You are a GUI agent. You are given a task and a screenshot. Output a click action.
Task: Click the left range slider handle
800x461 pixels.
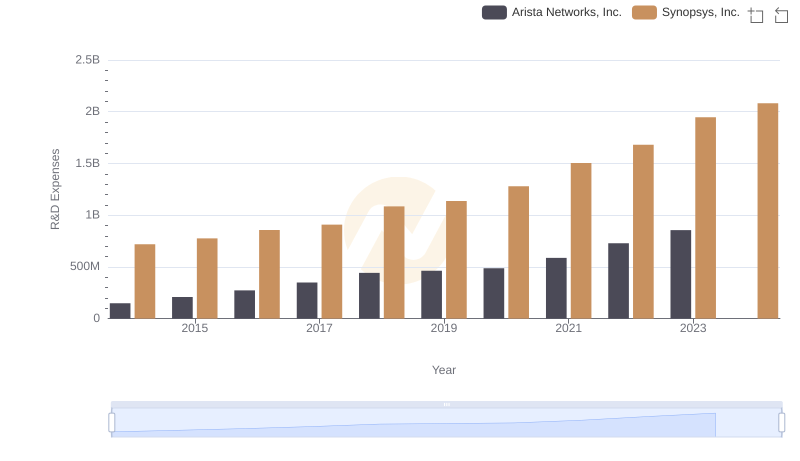[112, 423]
